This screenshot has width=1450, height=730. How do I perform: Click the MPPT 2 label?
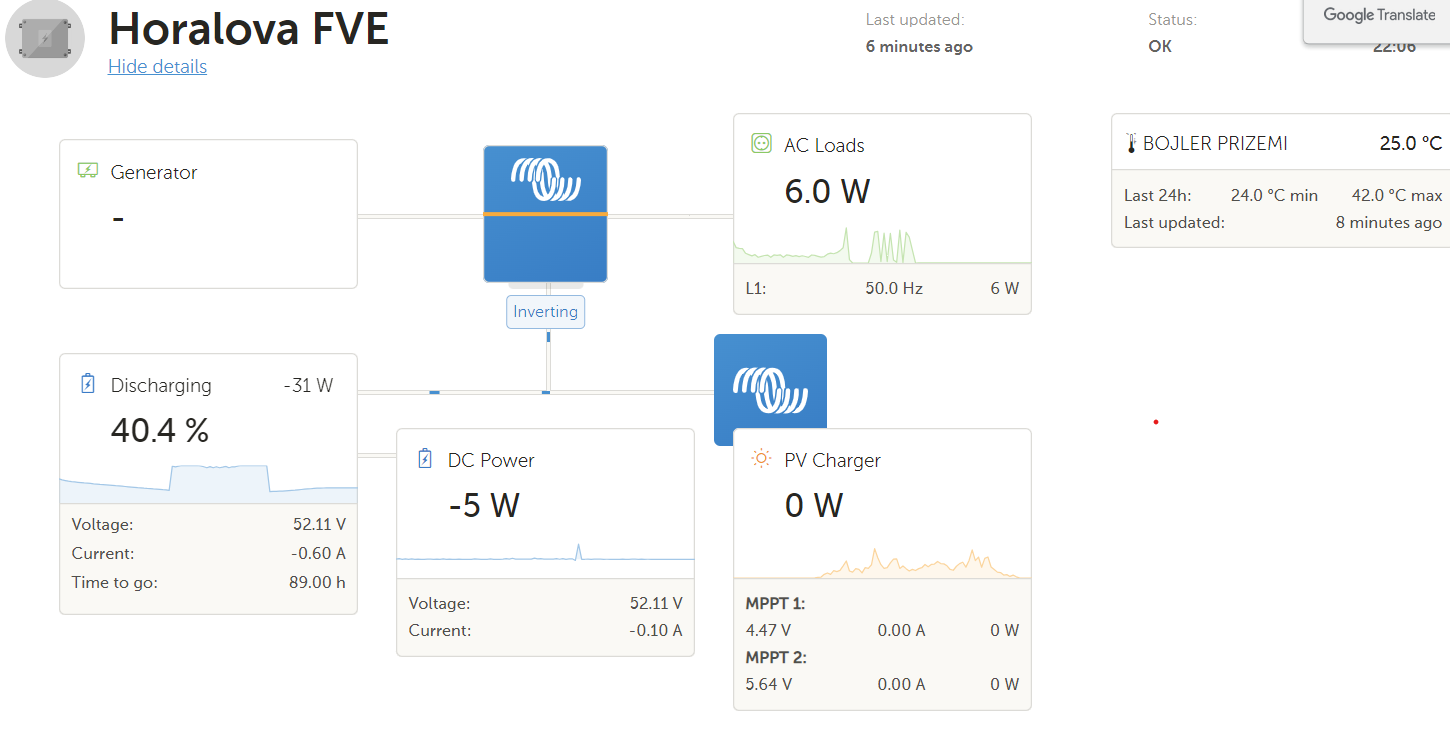(x=776, y=657)
